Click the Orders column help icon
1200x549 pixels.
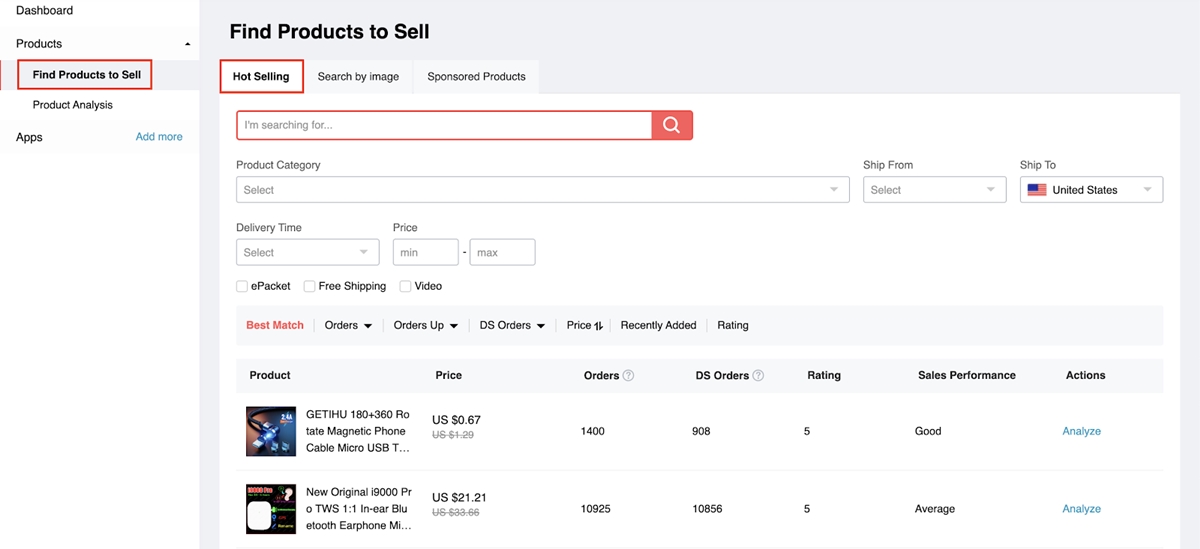click(x=628, y=376)
